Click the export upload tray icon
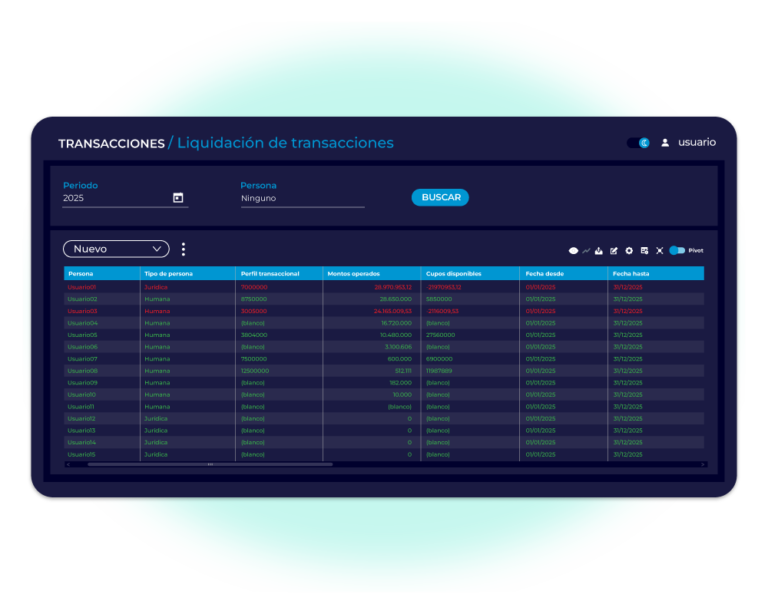 pos(599,251)
